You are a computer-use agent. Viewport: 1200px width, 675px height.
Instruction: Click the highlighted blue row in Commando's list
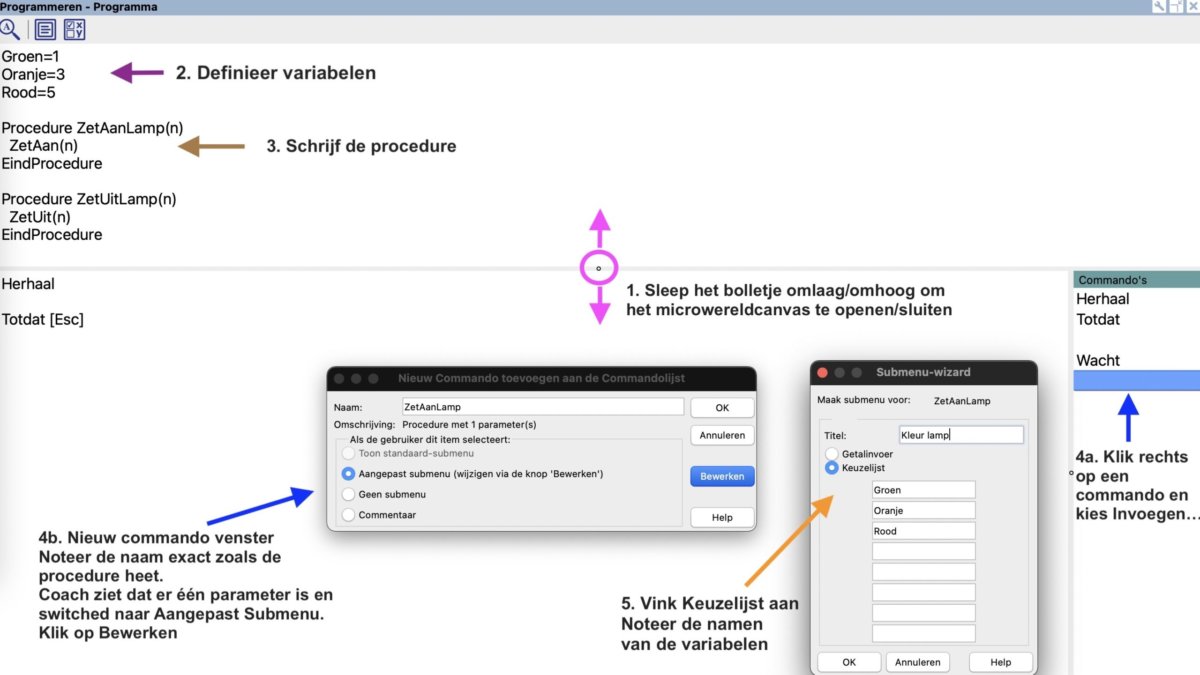tap(1136, 380)
